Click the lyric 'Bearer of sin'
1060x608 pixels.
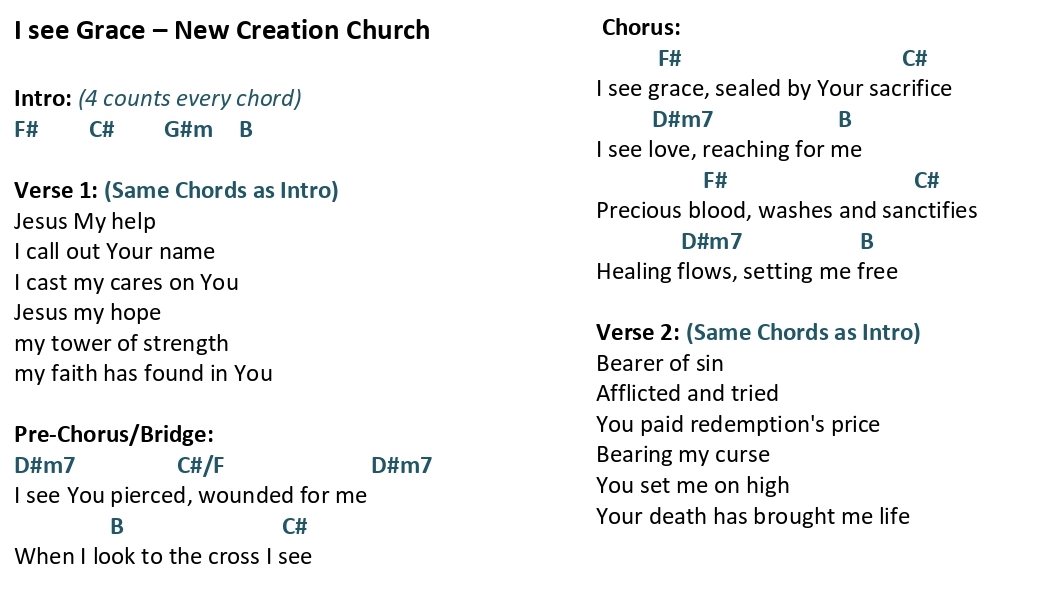coord(660,364)
